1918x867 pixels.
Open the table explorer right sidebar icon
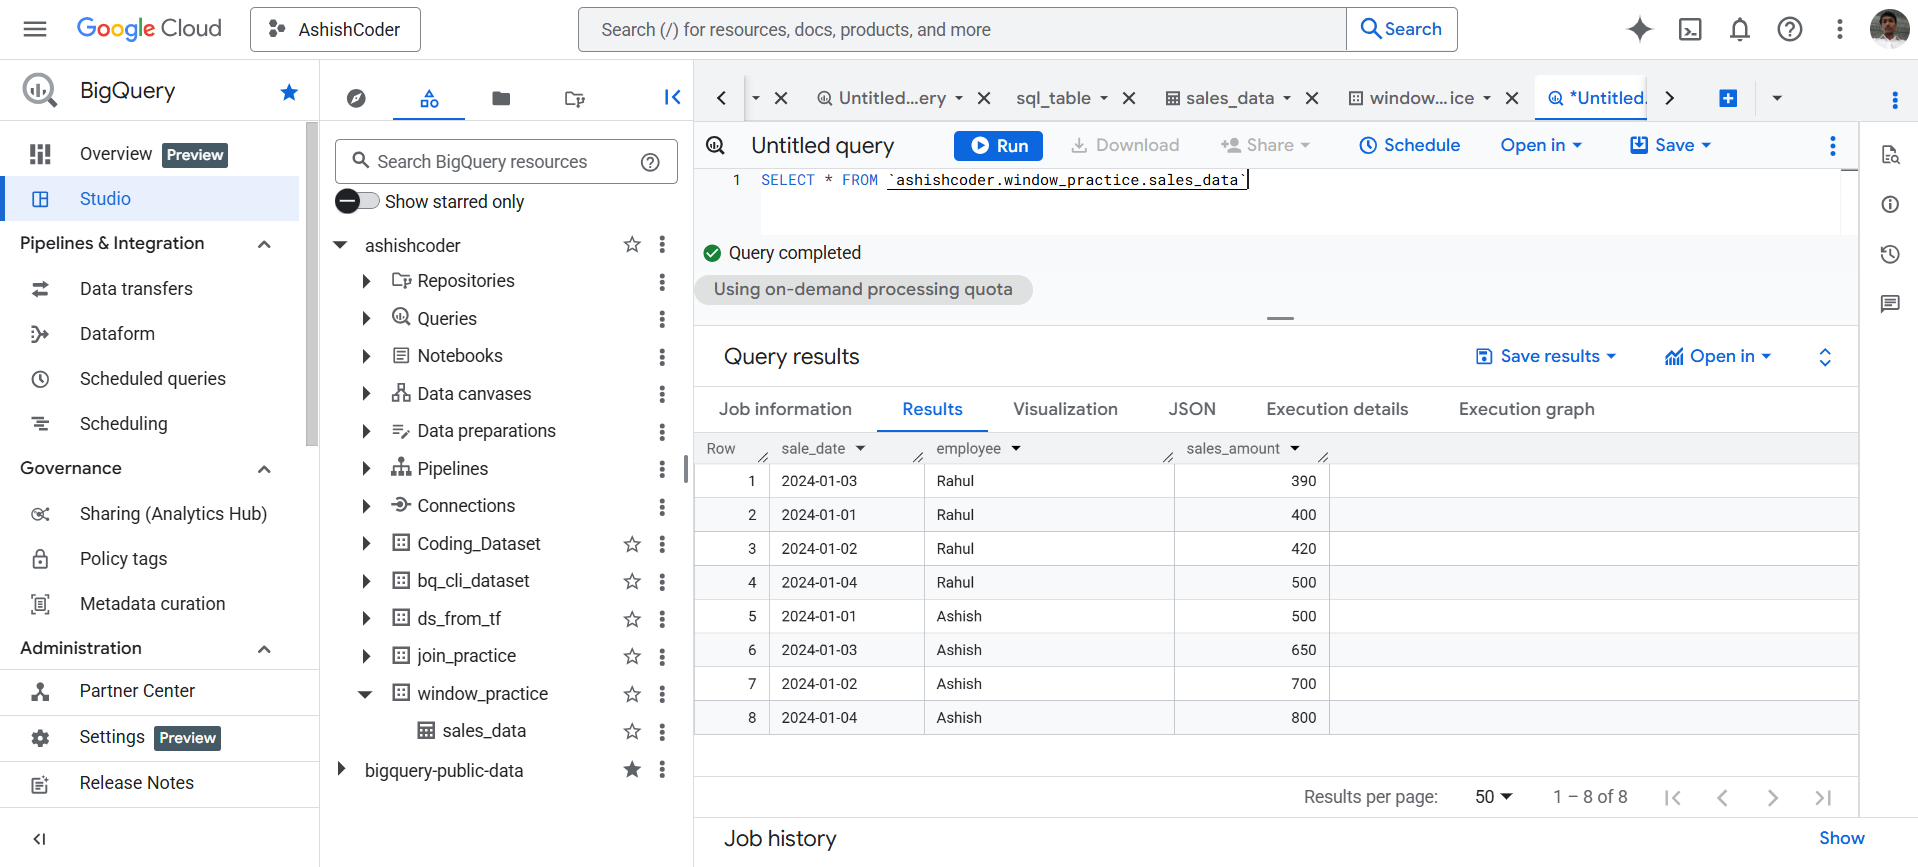pos(1890,155)
